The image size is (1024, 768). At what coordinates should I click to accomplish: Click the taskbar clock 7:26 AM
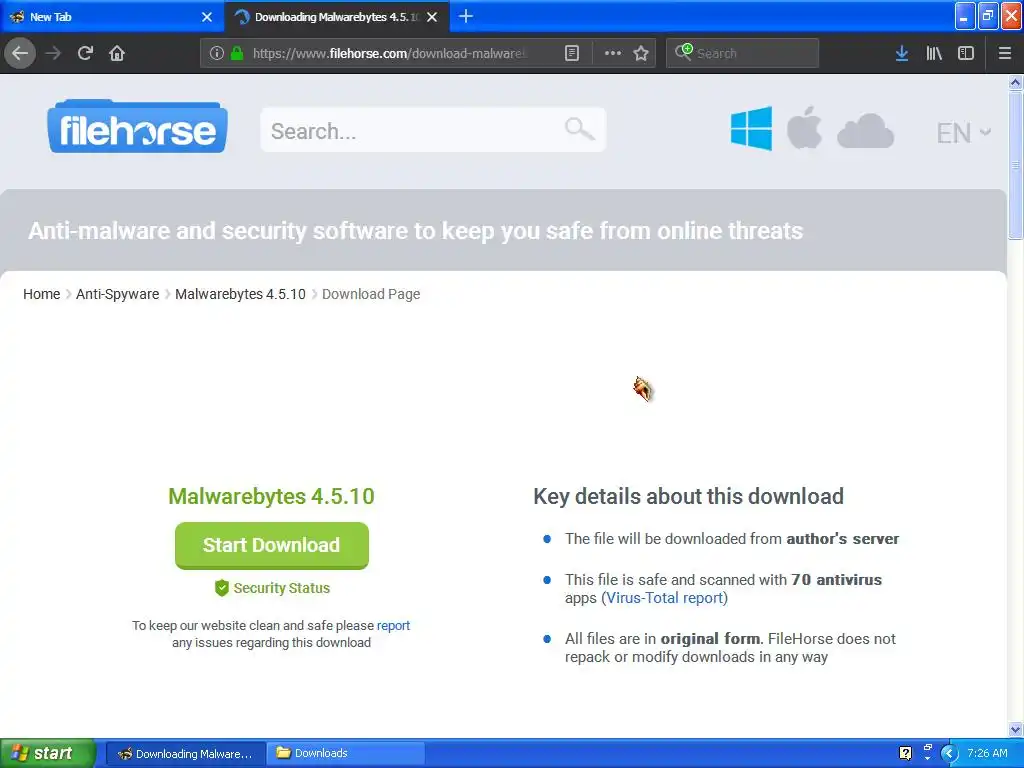click(x=987, y=753)
